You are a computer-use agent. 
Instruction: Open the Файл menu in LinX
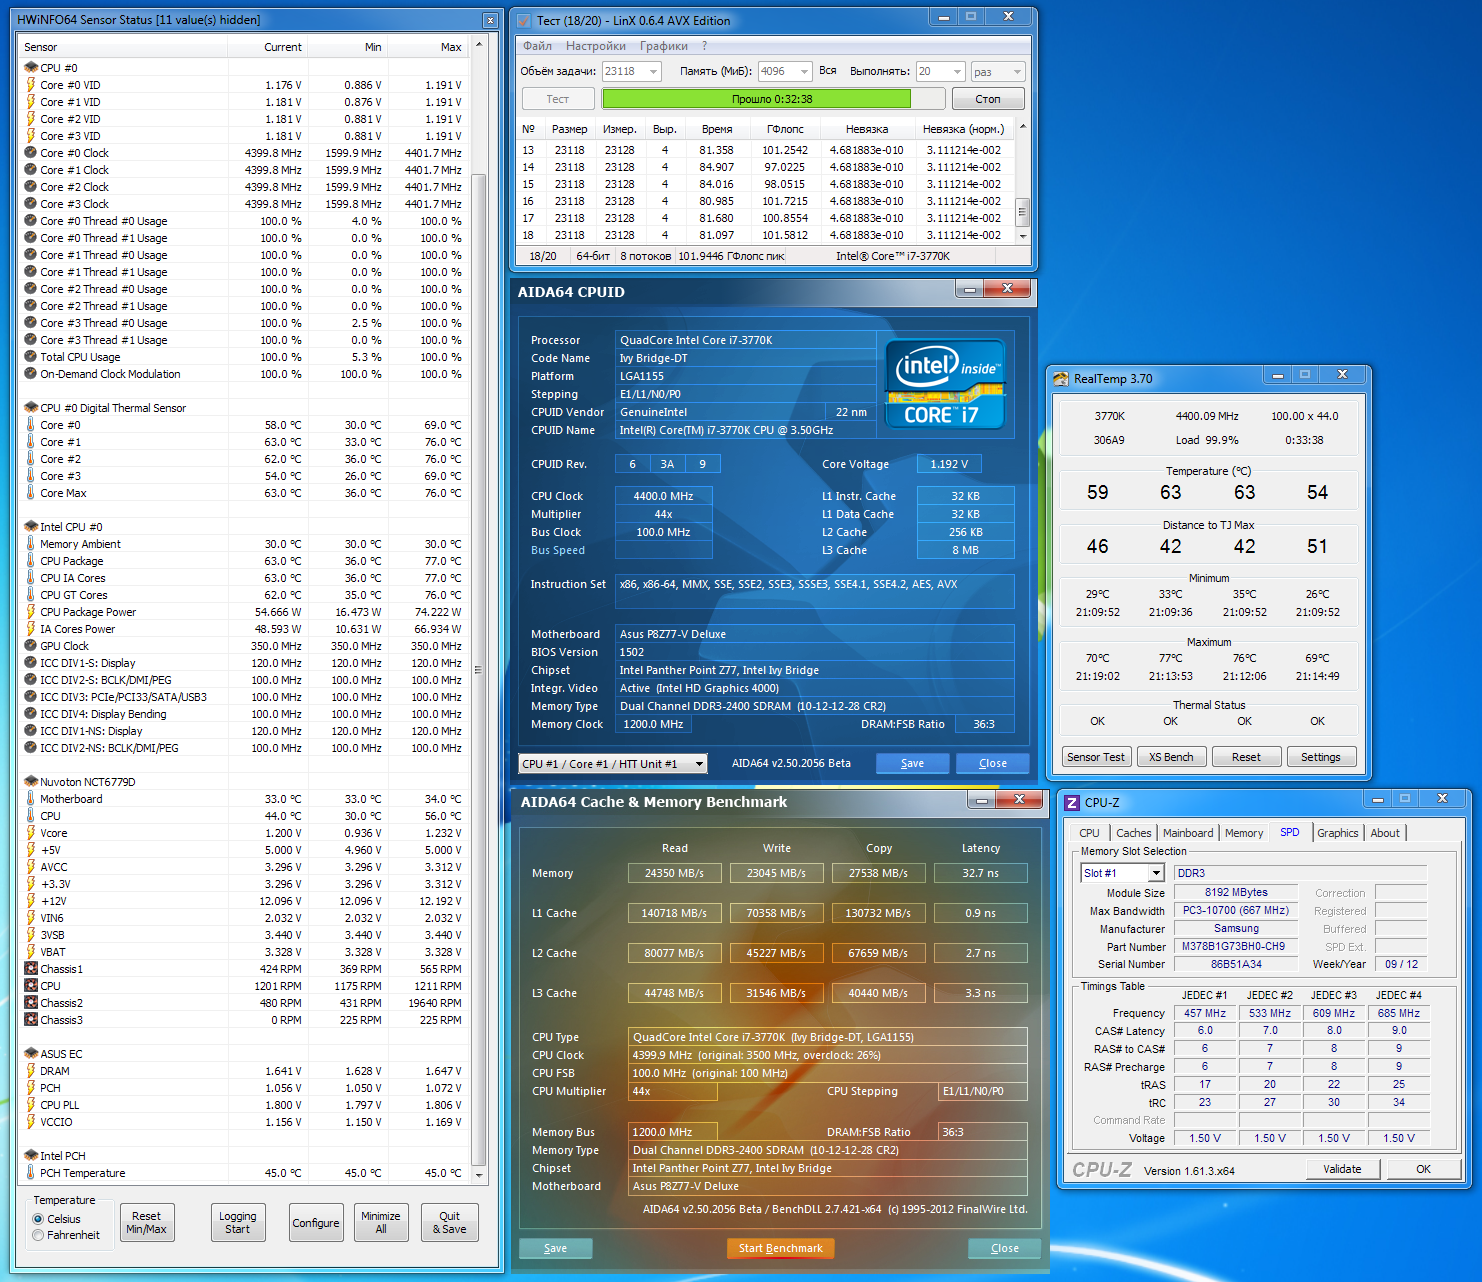coord(537,46)
